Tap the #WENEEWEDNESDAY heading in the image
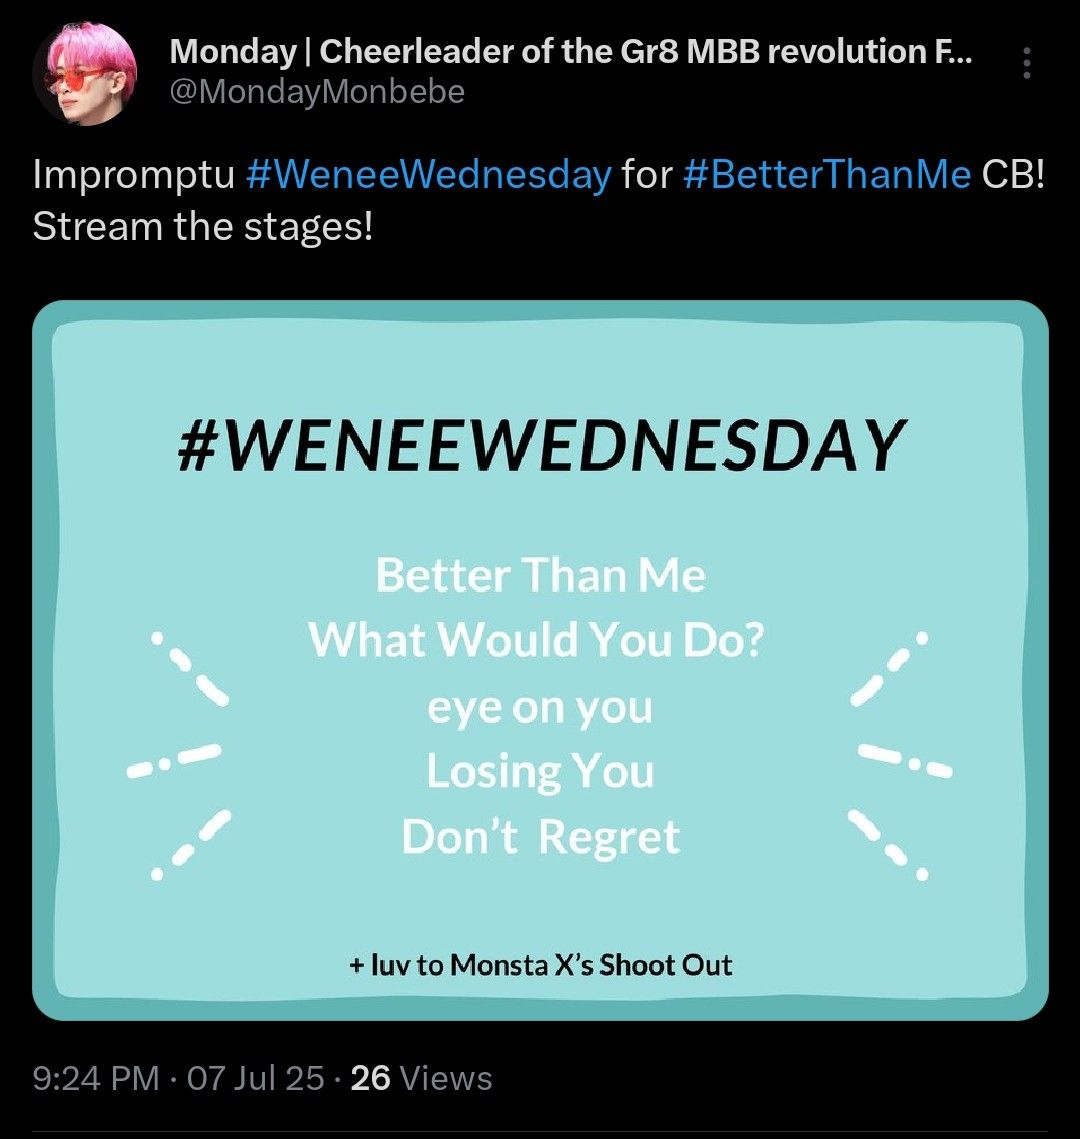 click(x=541, y=445)
